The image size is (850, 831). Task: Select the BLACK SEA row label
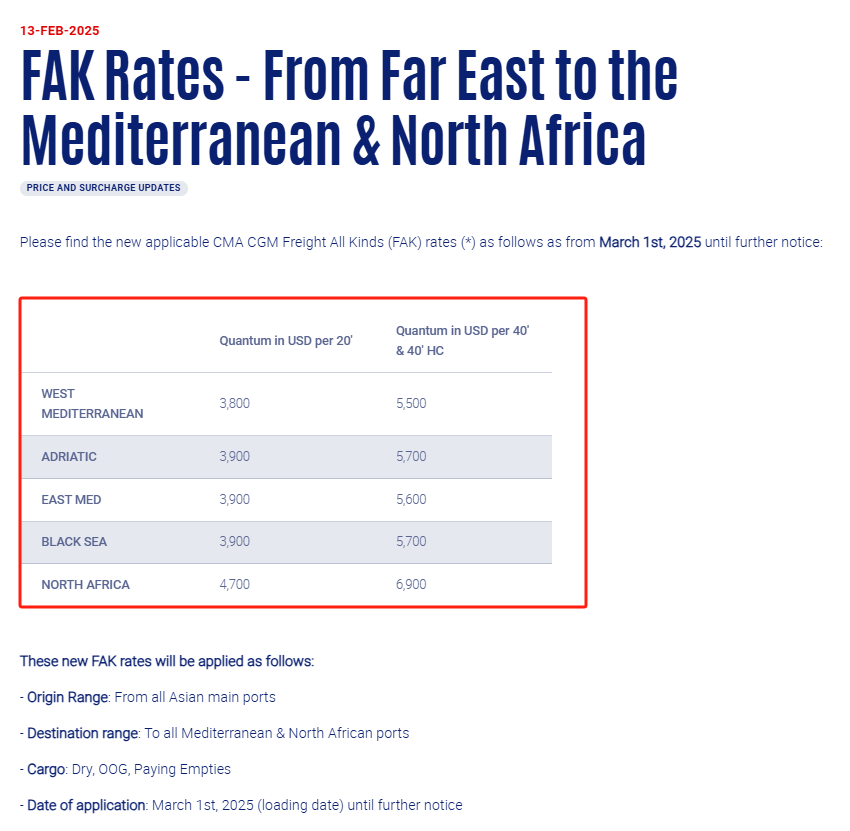tap(74, 542)
